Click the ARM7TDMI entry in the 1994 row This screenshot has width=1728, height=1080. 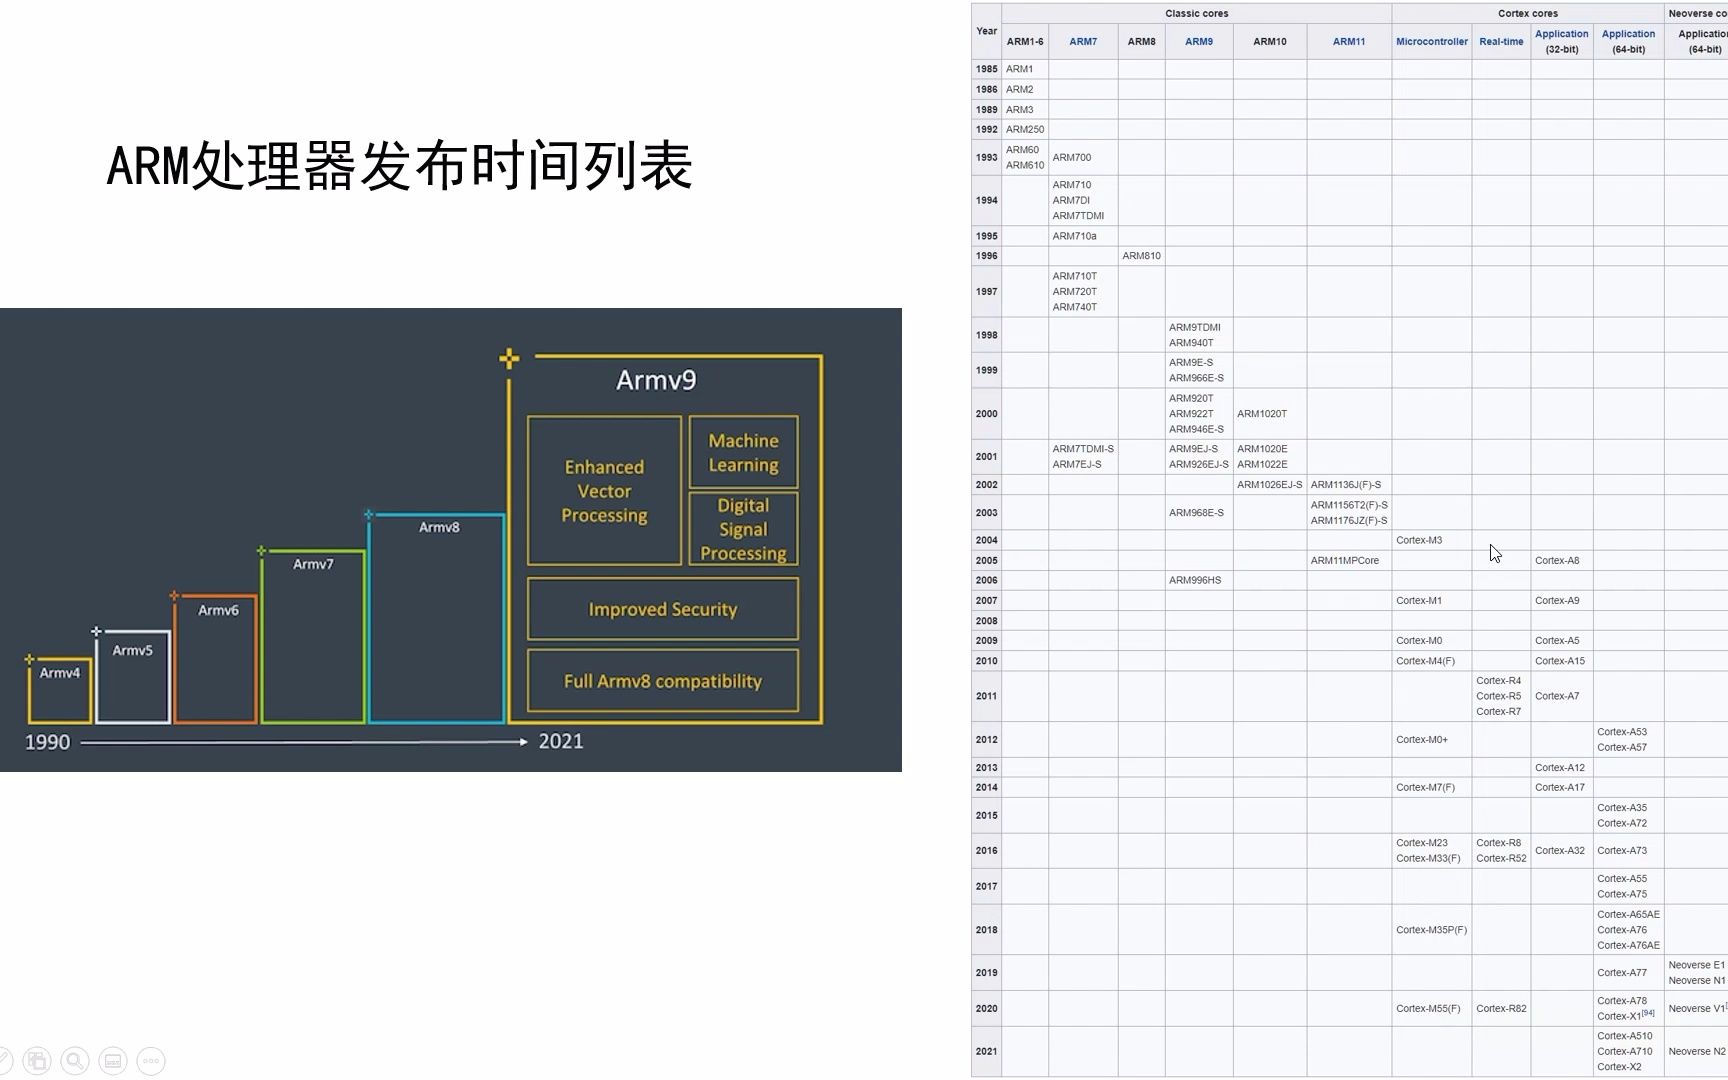click(x=1078, y=216)
